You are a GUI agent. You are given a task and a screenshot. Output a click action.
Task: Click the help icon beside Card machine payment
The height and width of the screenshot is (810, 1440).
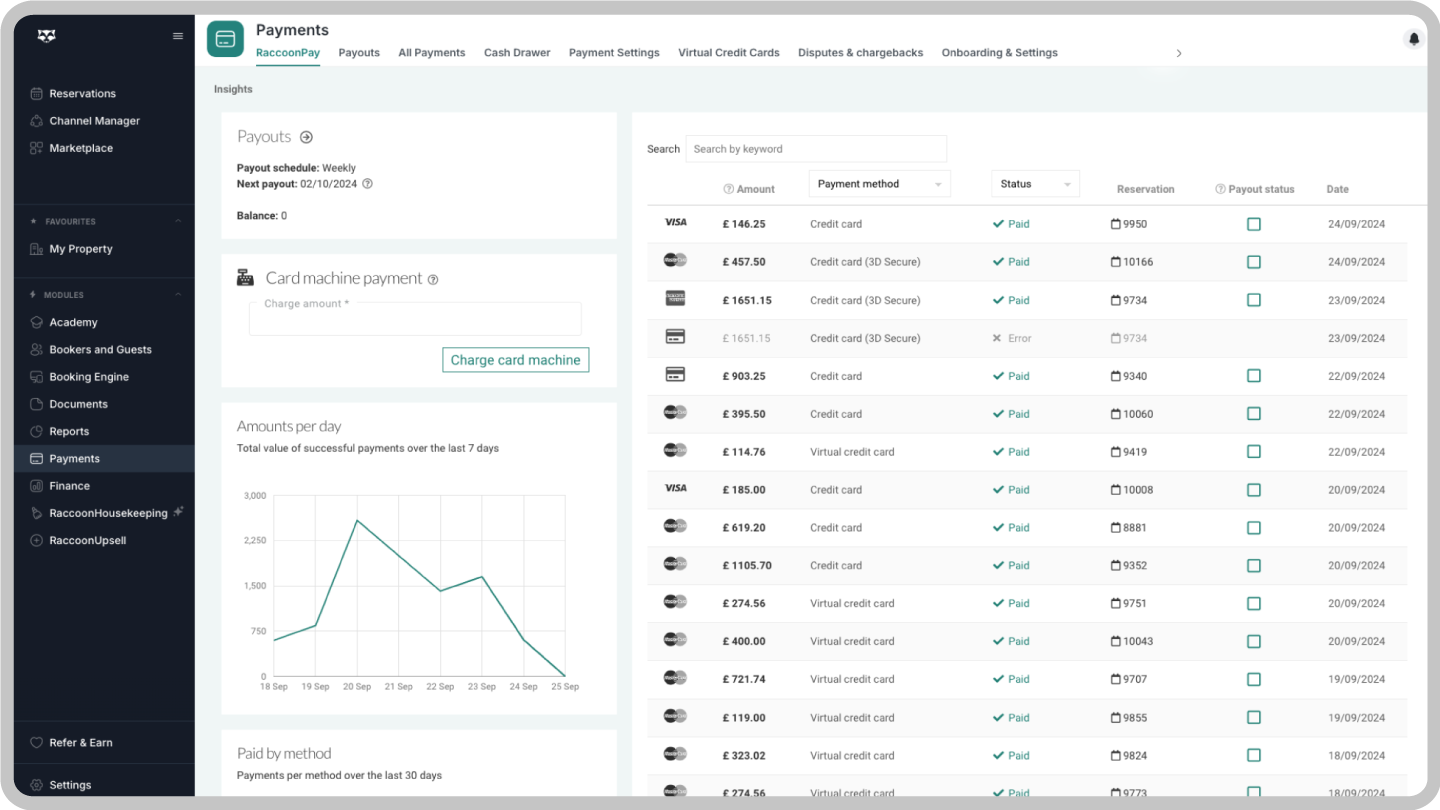tap(433, 280)
